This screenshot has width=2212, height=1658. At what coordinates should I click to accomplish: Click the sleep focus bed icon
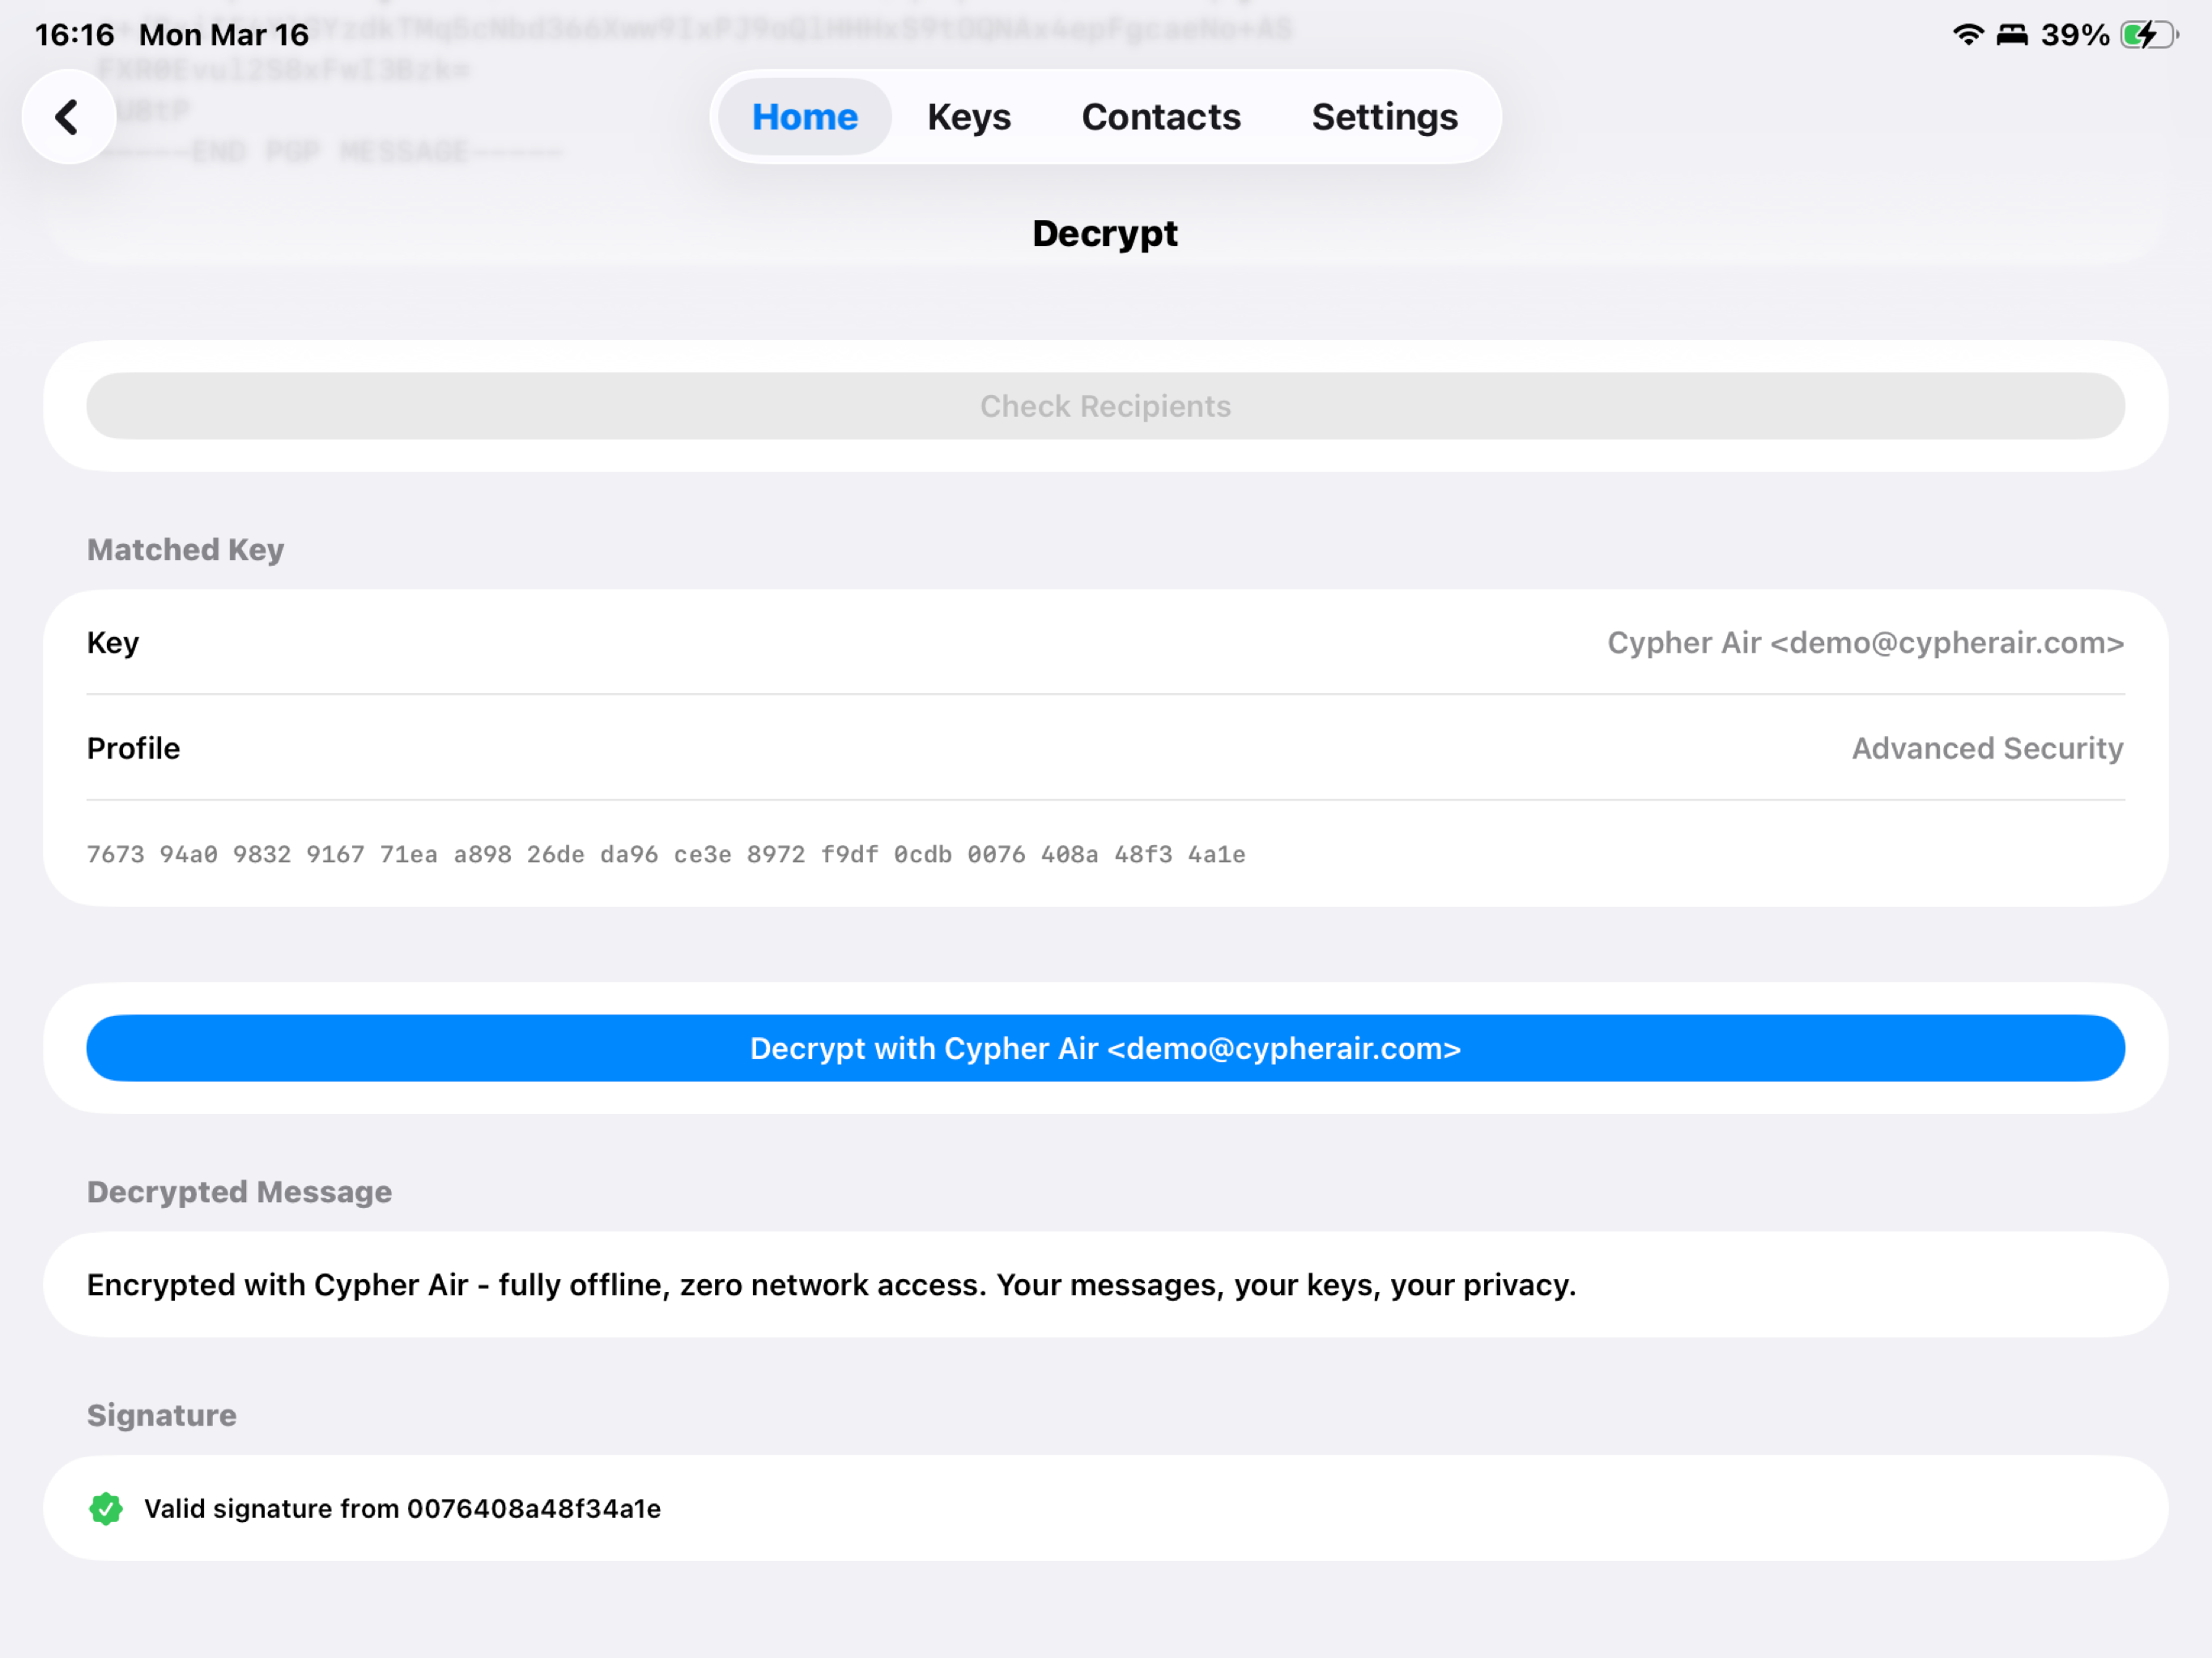point(2012,35)
